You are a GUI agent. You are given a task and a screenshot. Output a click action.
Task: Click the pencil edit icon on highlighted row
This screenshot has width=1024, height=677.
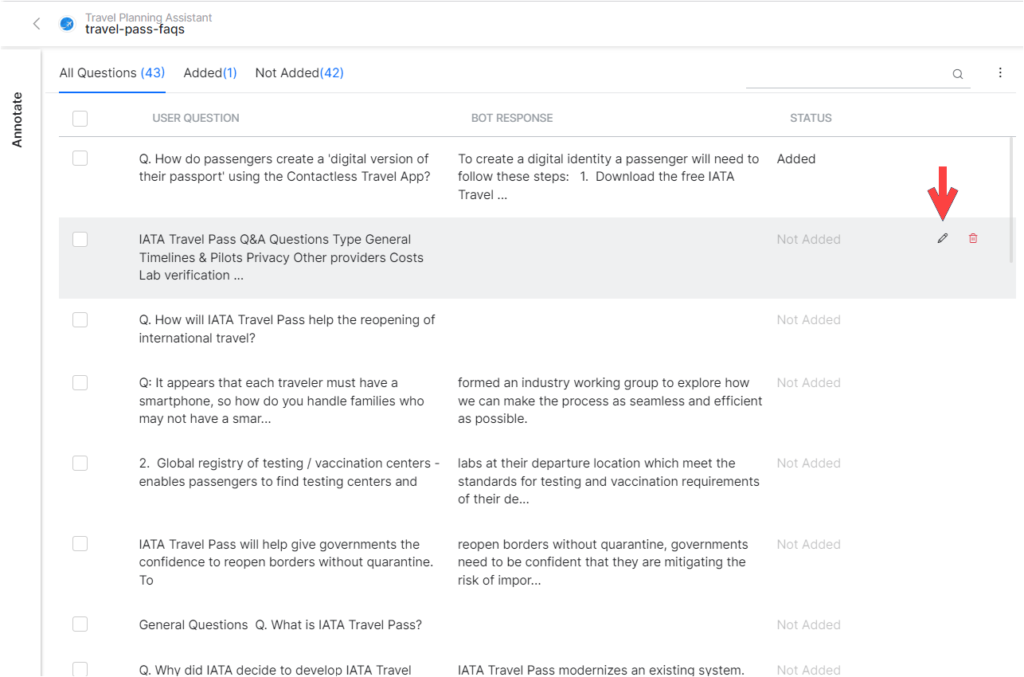(942, 239)
